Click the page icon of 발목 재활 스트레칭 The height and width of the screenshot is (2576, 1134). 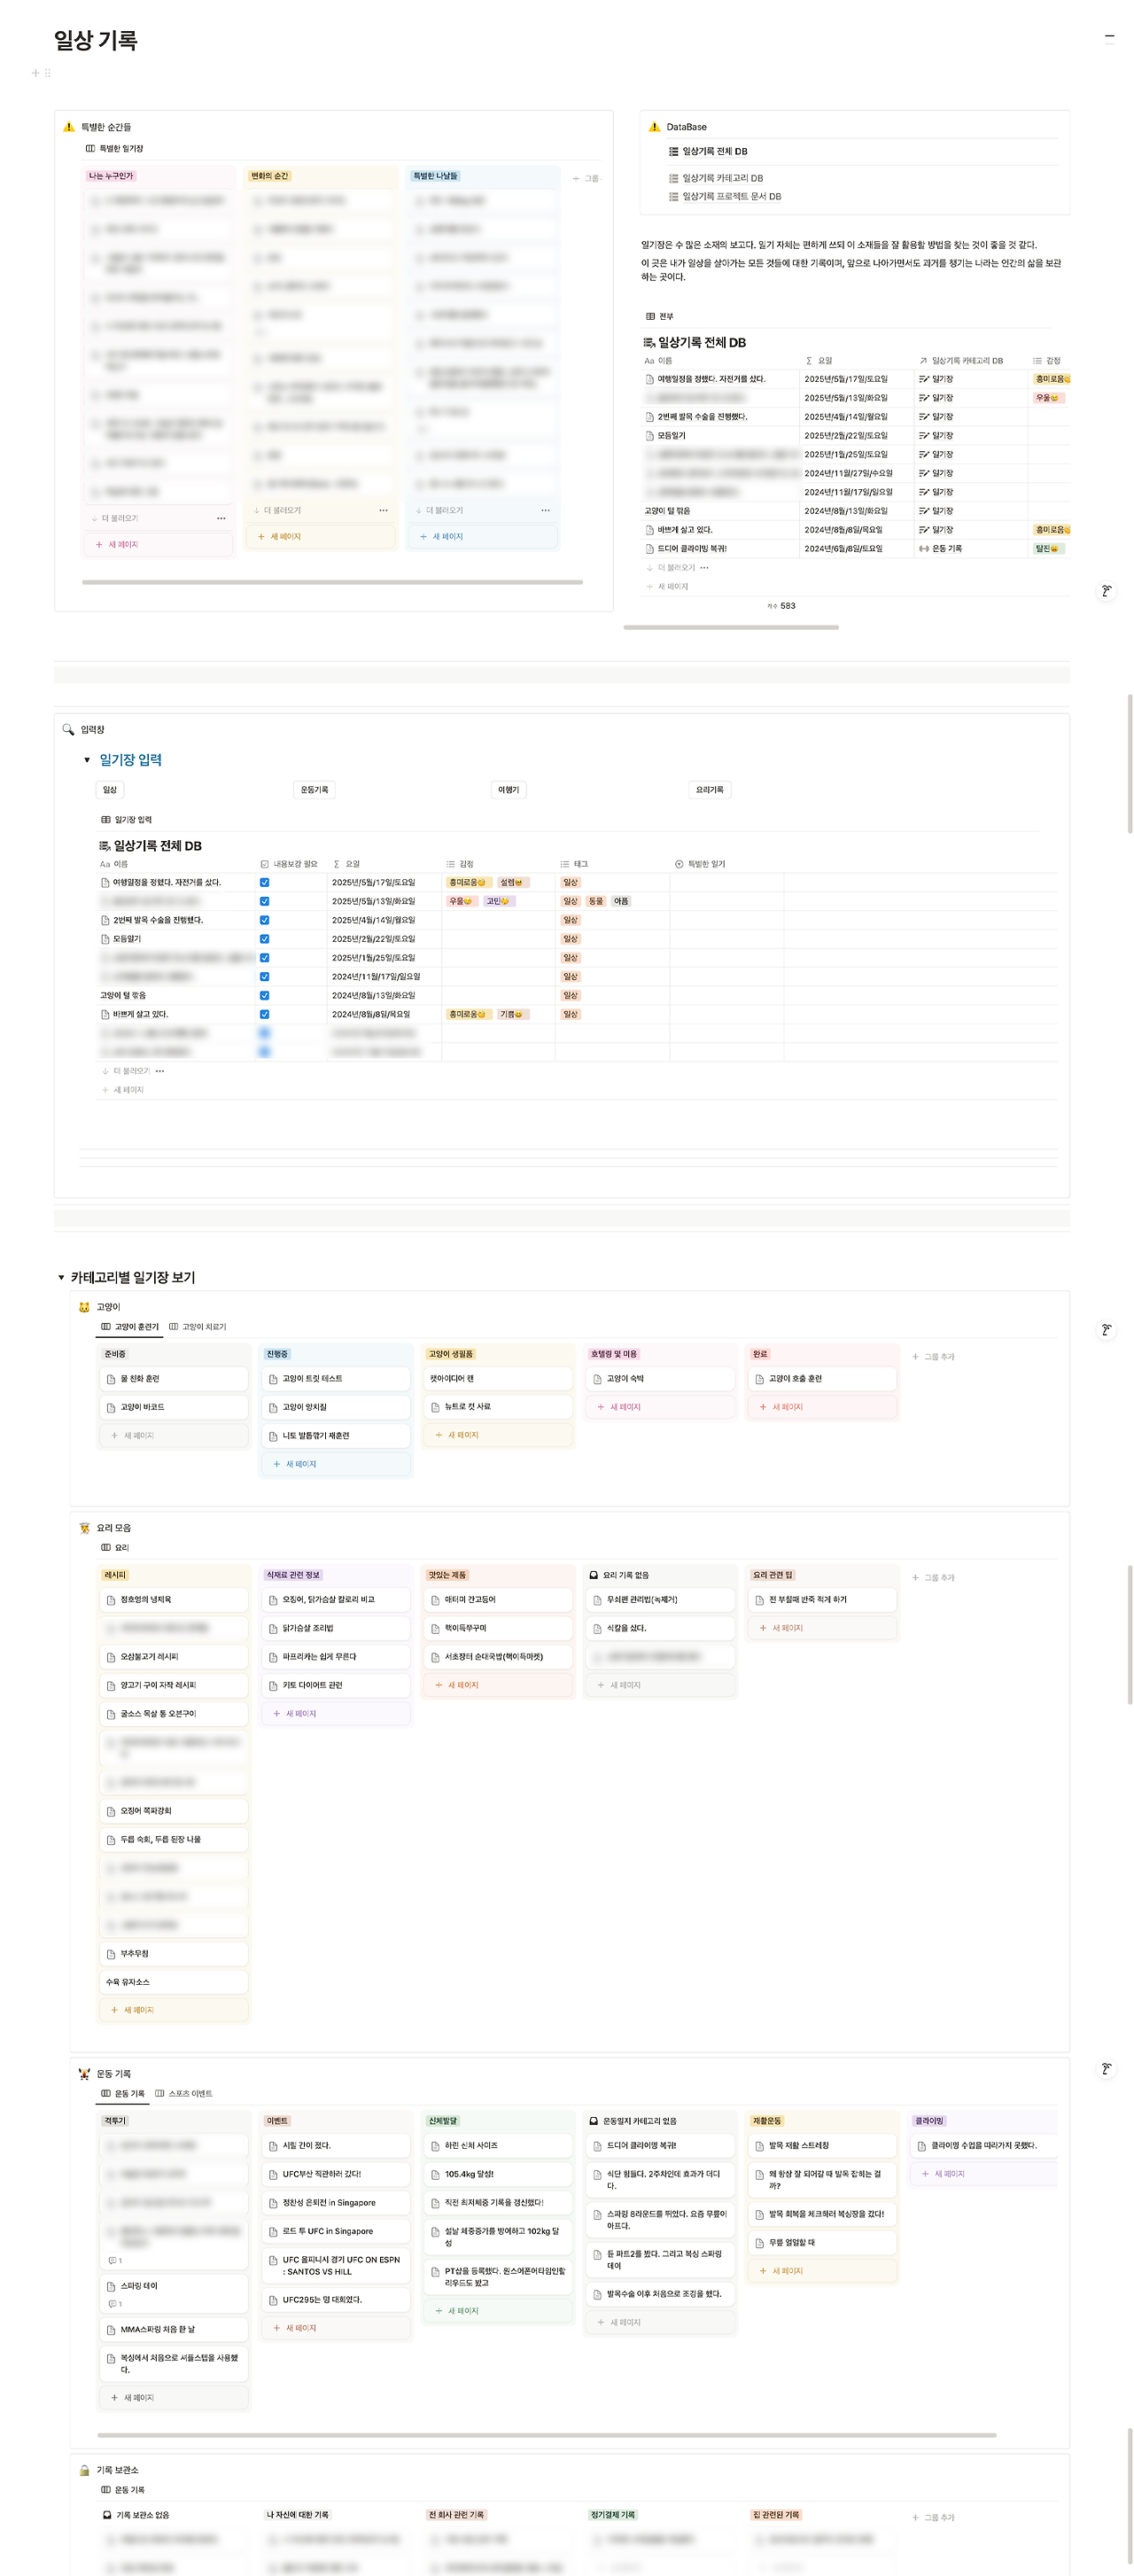point(759,2145)
